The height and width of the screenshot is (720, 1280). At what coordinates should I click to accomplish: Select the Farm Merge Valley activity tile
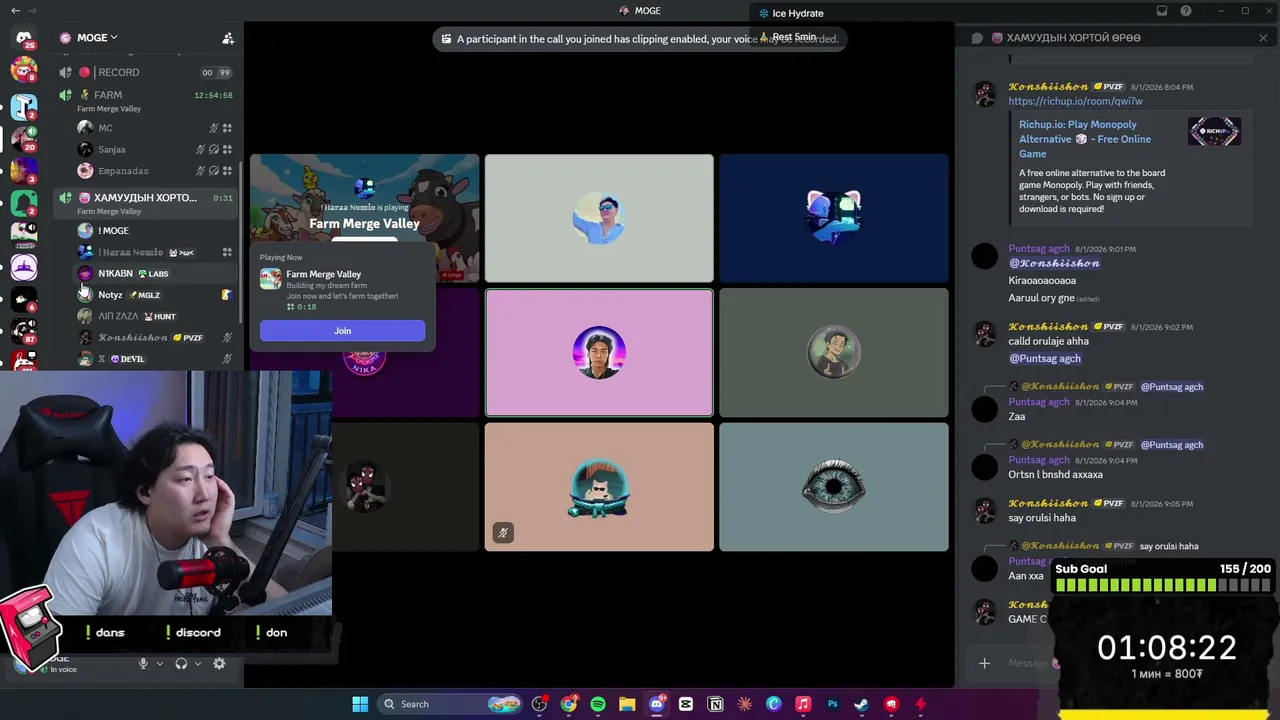(364, 199)
